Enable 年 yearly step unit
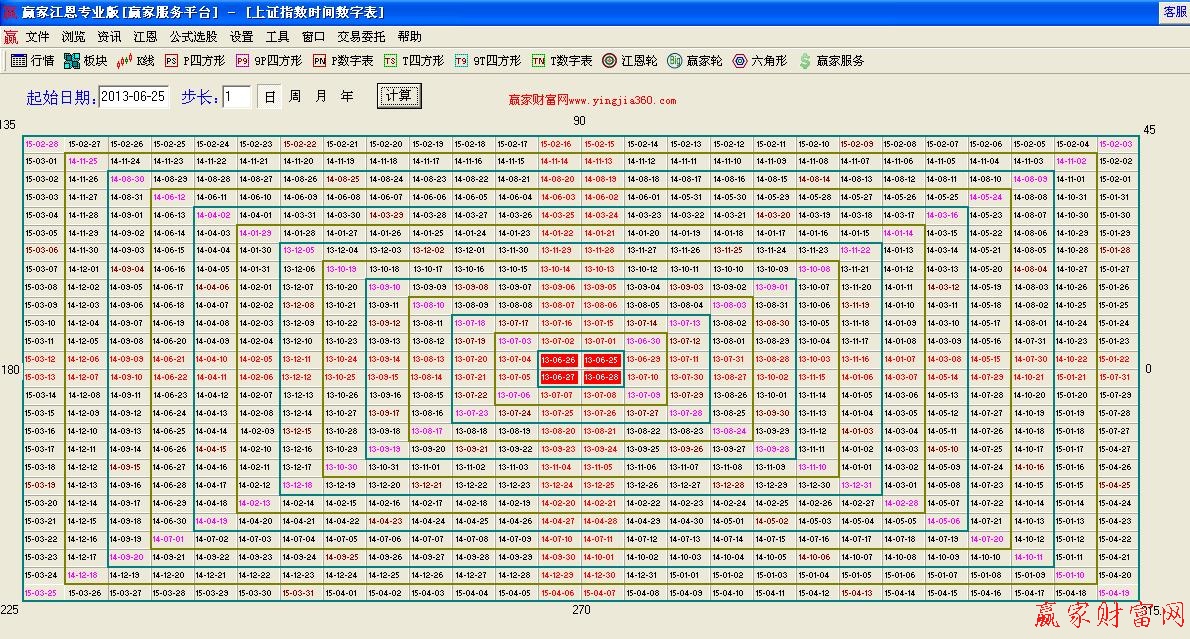Screen dimensions: 1190x639 pyautogui.click(x=345, y=95)
